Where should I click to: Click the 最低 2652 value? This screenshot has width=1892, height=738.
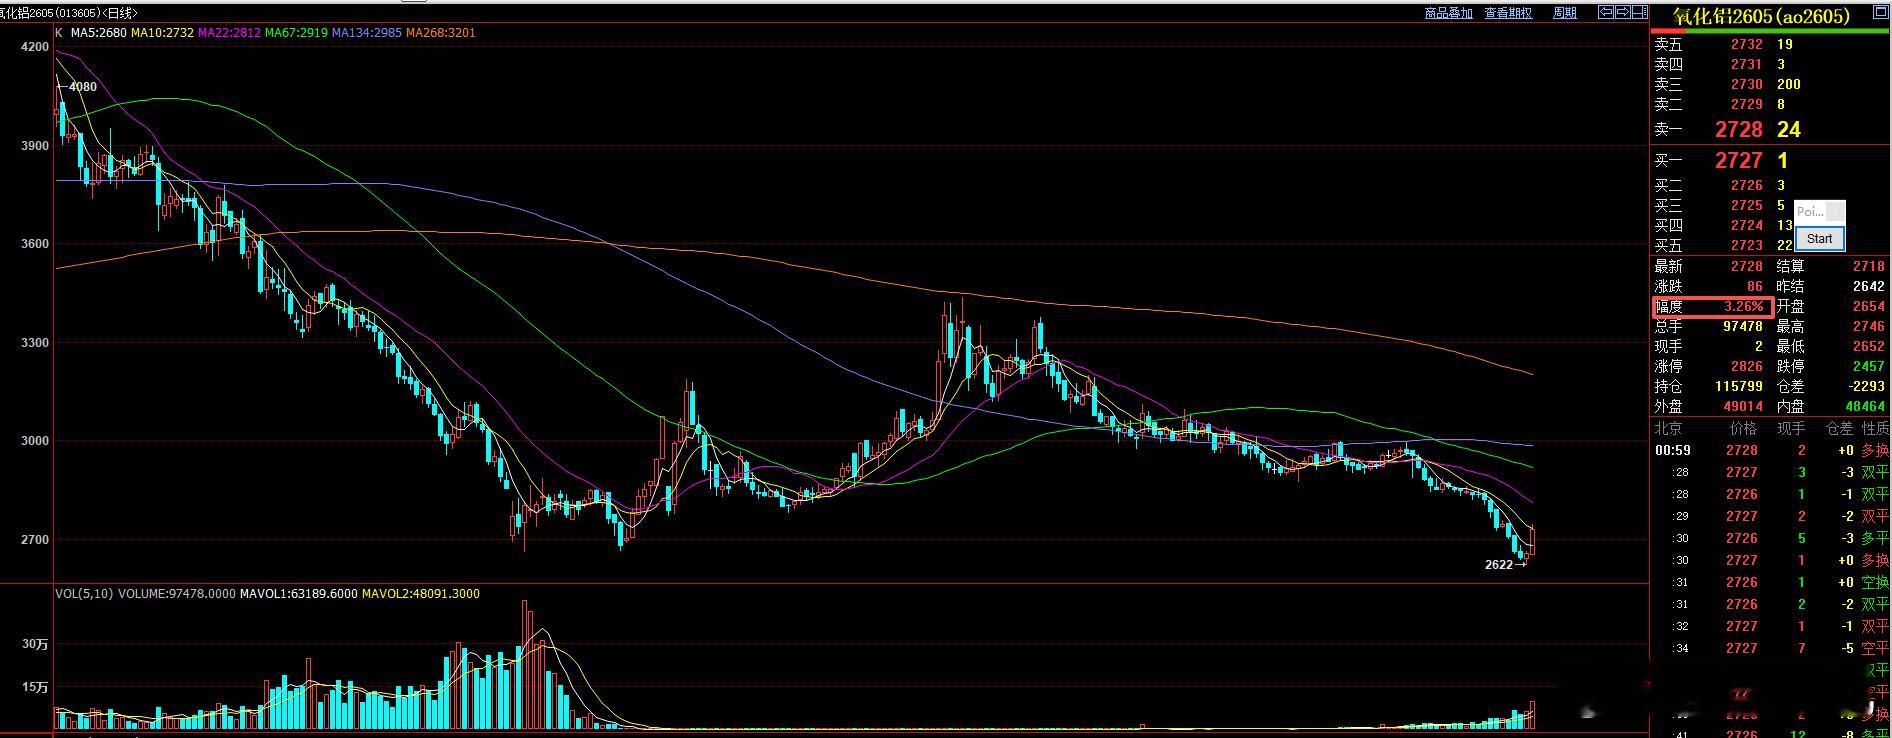click(1869, 347)
